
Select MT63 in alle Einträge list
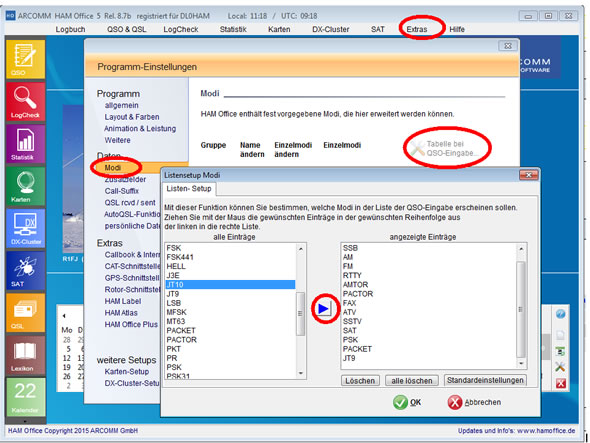[230, 321]
